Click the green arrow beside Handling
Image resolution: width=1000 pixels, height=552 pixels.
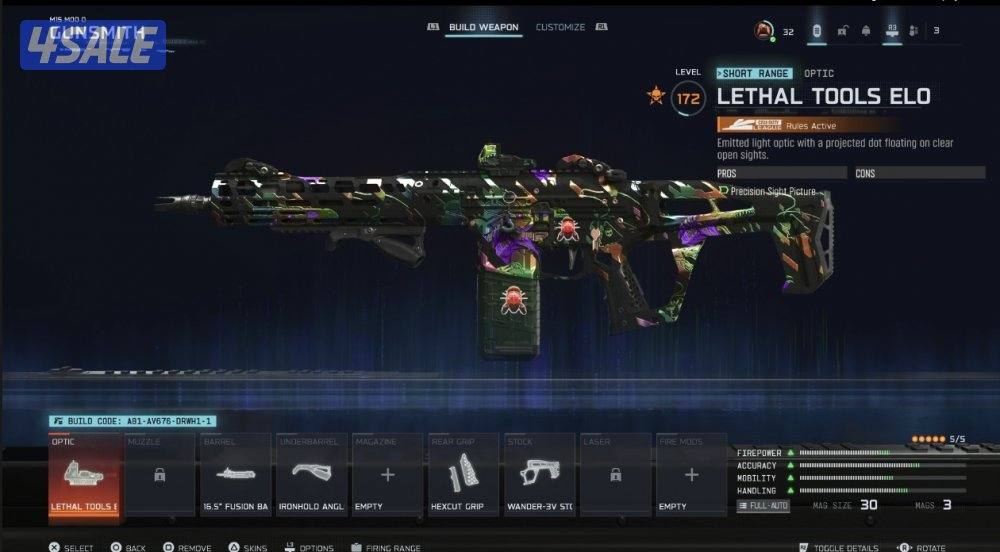(791, 490)
